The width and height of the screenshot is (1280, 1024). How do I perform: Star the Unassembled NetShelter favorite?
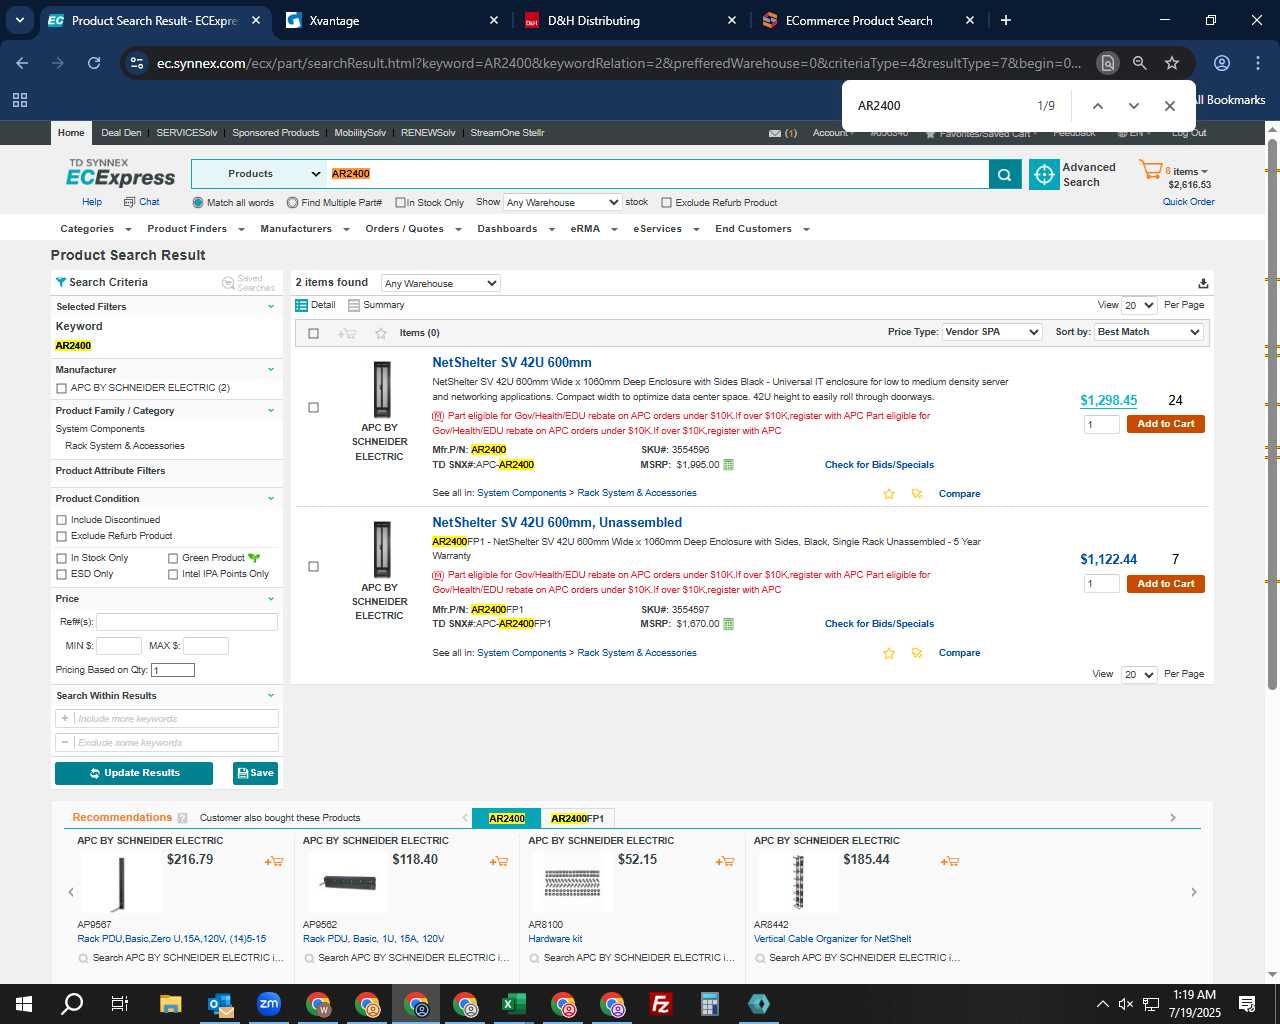[x=889, y=653]
